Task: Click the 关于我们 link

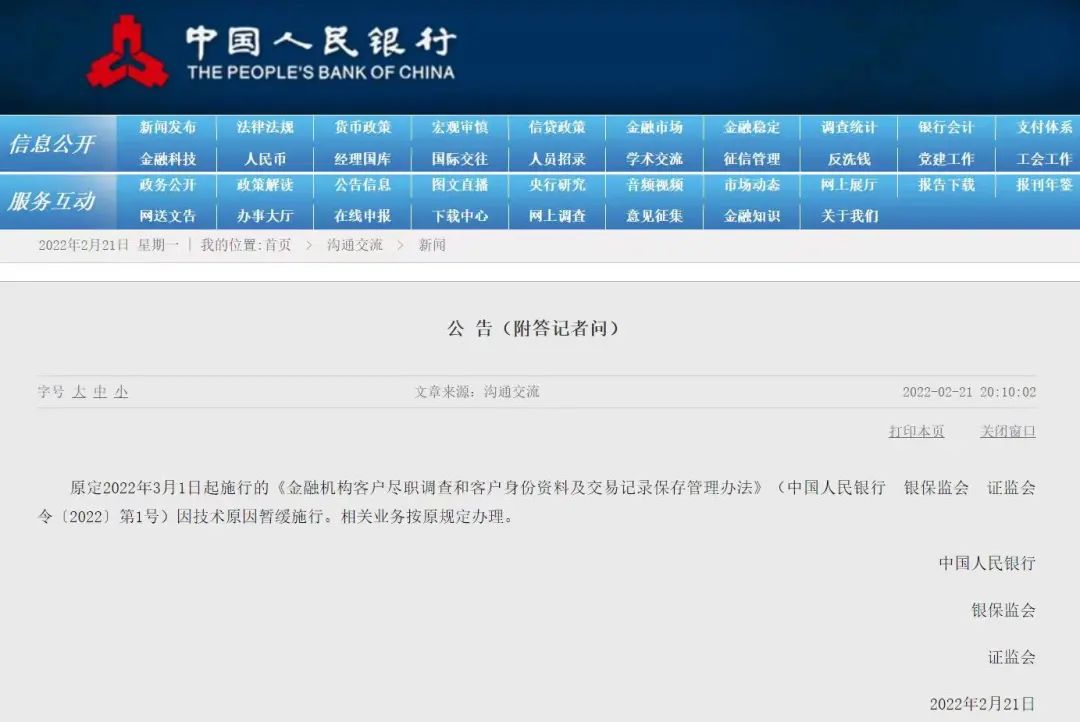Action: click(849, 216)
